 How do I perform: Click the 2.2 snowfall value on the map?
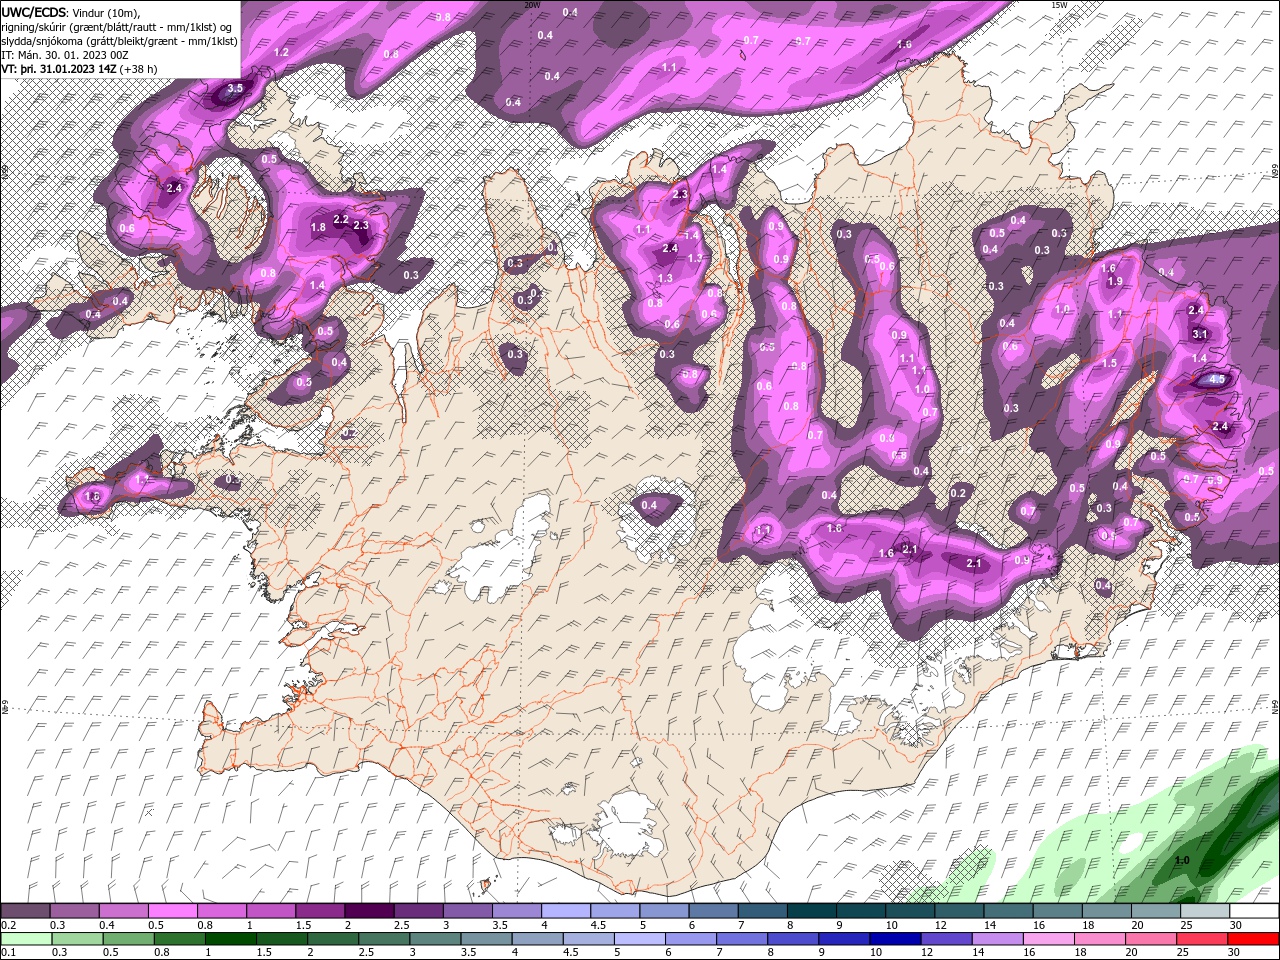coord(340,219)
